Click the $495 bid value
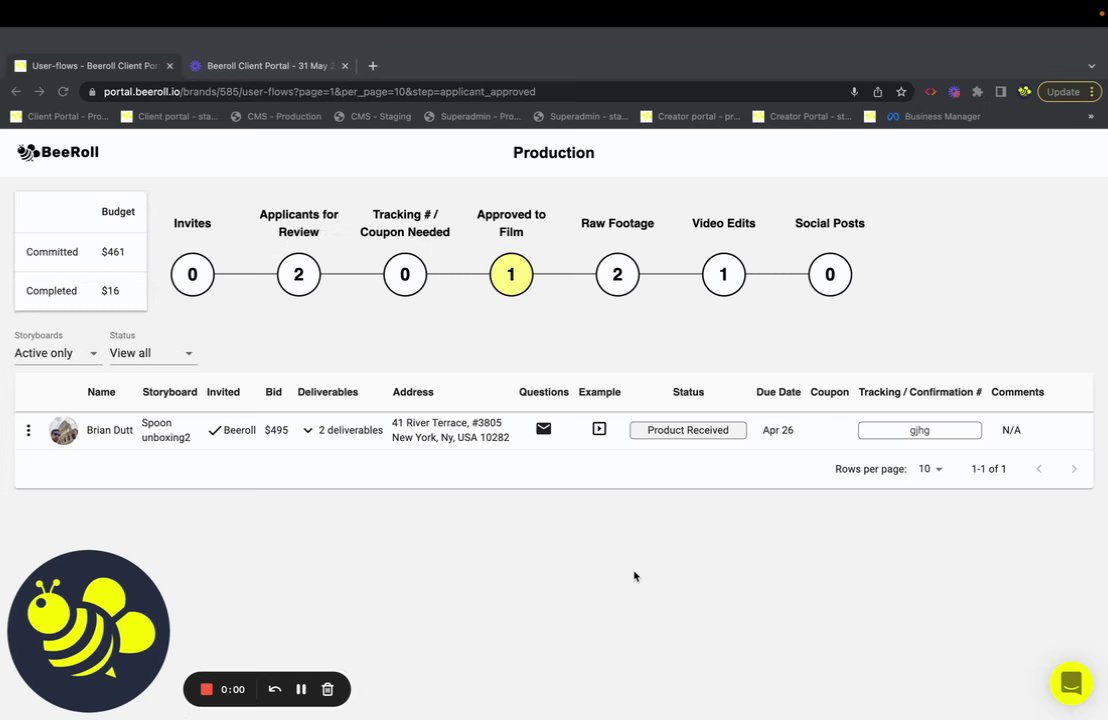 pyautogui.click(x=276, y=430)
